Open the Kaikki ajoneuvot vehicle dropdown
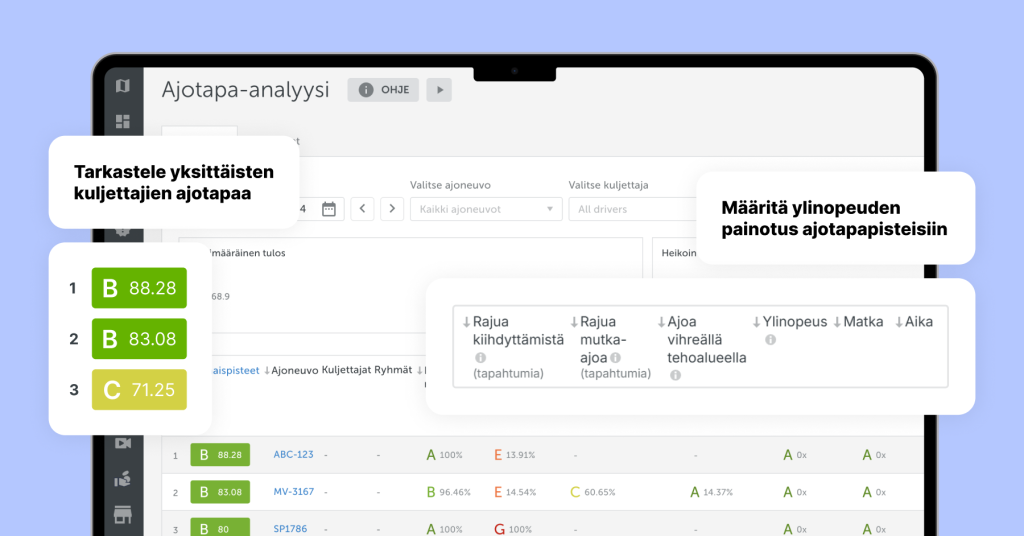1024x536 pixels. click(x=486, y=209)
